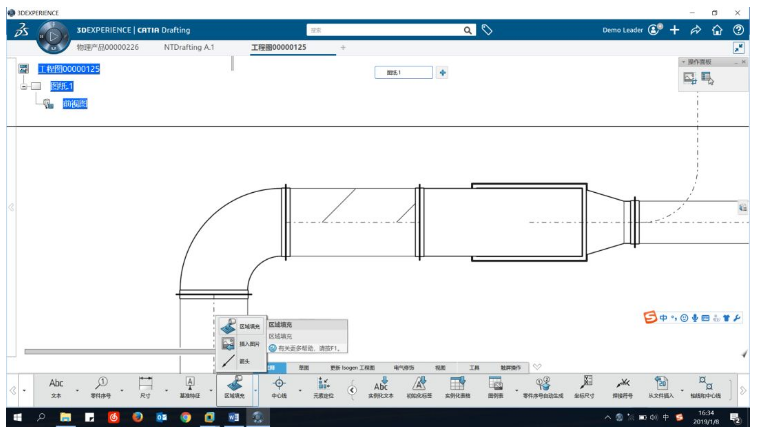The height and width of the screenshot is (432, 759).
Task: Open the 工具 action bar tab
Action: 474,368
